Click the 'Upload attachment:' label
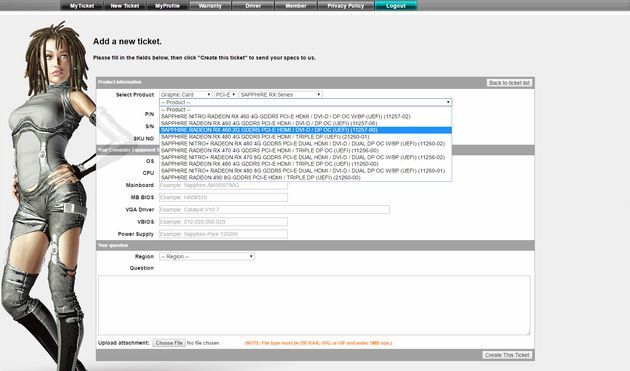The width and height of the screenshot is (630, 371). coord(124,343)
